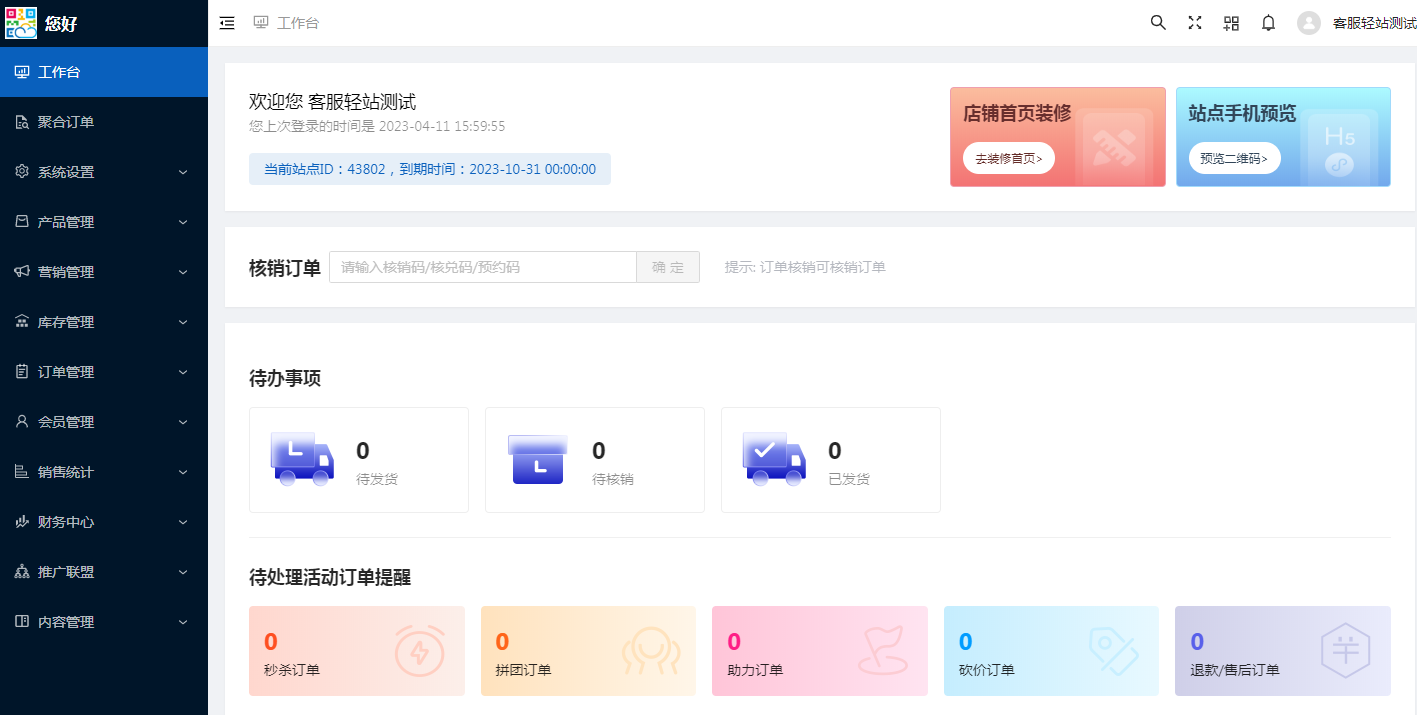This screenshot has width=1417, height=715.
Task: Click the search magnifier icon in header
Action: (1158, 23)
